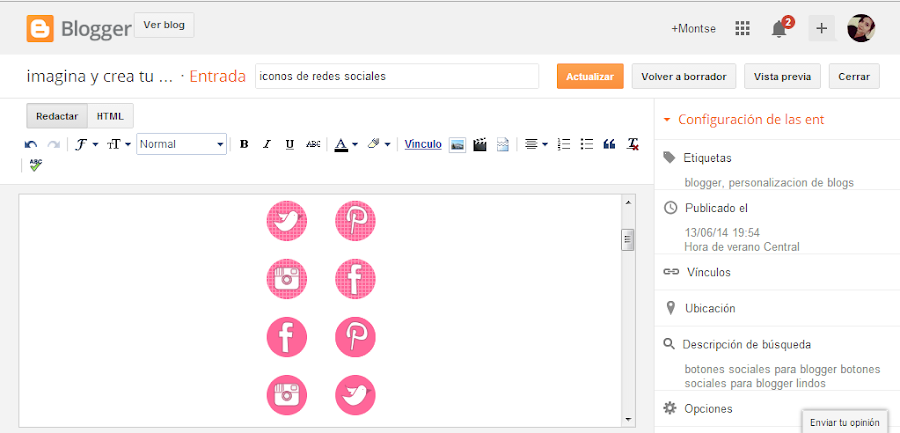Insert an image into the post

457,145
